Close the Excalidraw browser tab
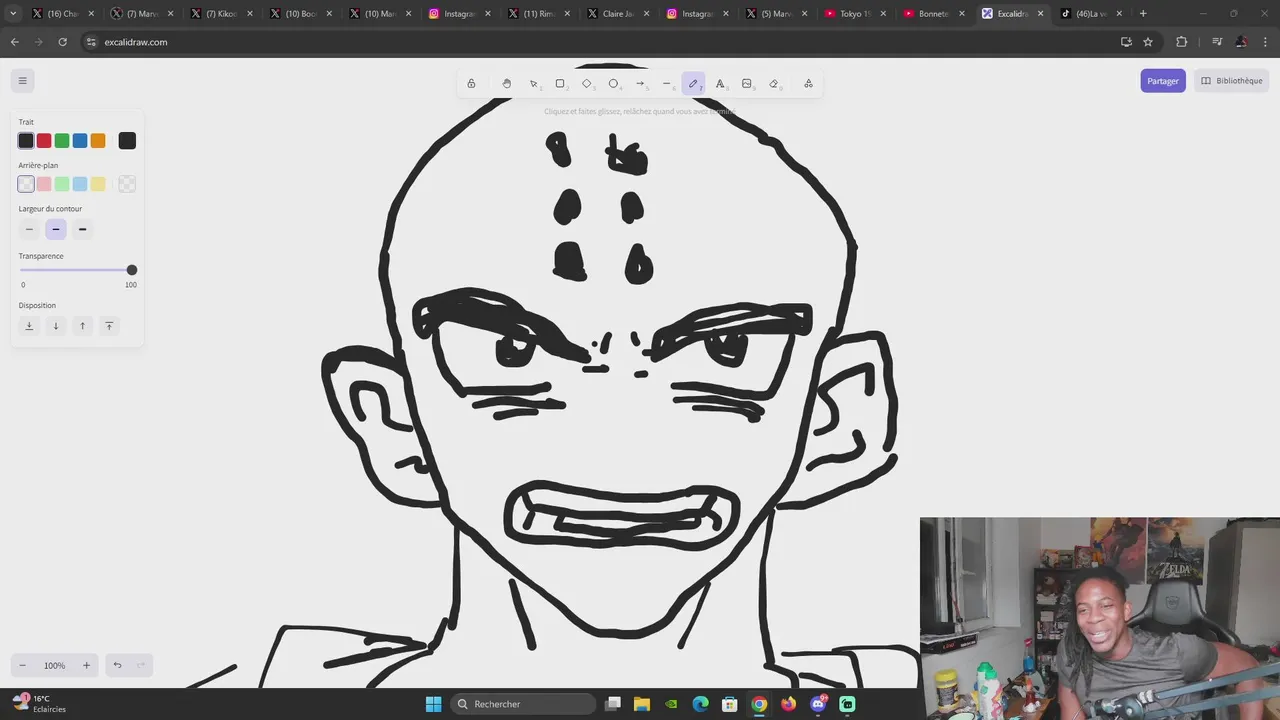The height and width of the screenshot is (720, 1280). (x=1040, y=14)
